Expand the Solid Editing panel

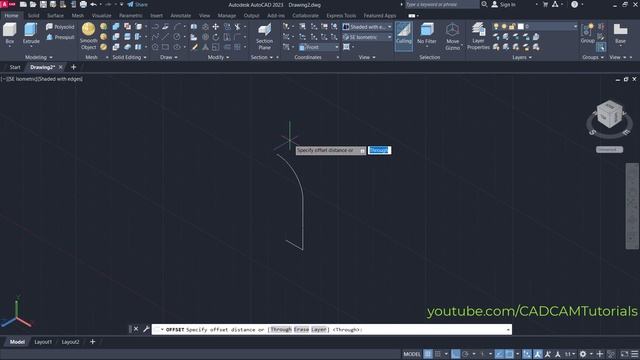point(129,57)
